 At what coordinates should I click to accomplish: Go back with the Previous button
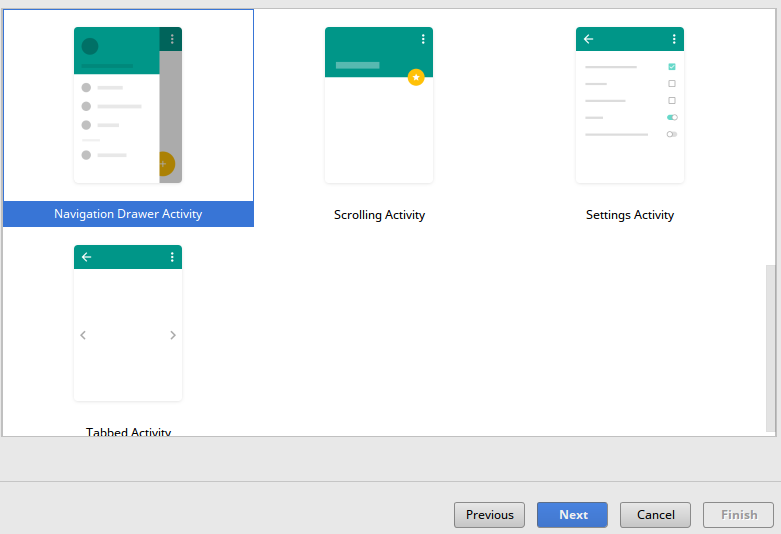pyautogui.click(x=489, y=515)
